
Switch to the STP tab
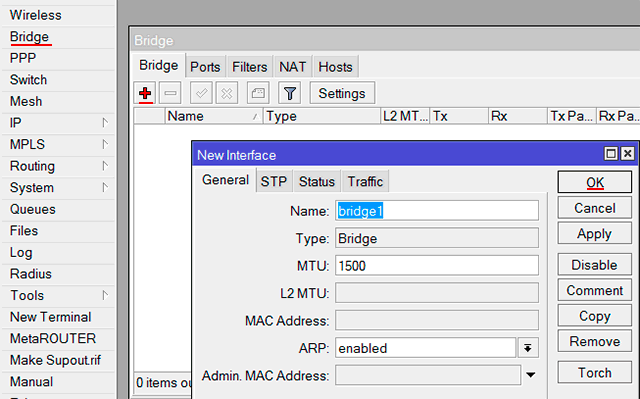click(274, 181)
